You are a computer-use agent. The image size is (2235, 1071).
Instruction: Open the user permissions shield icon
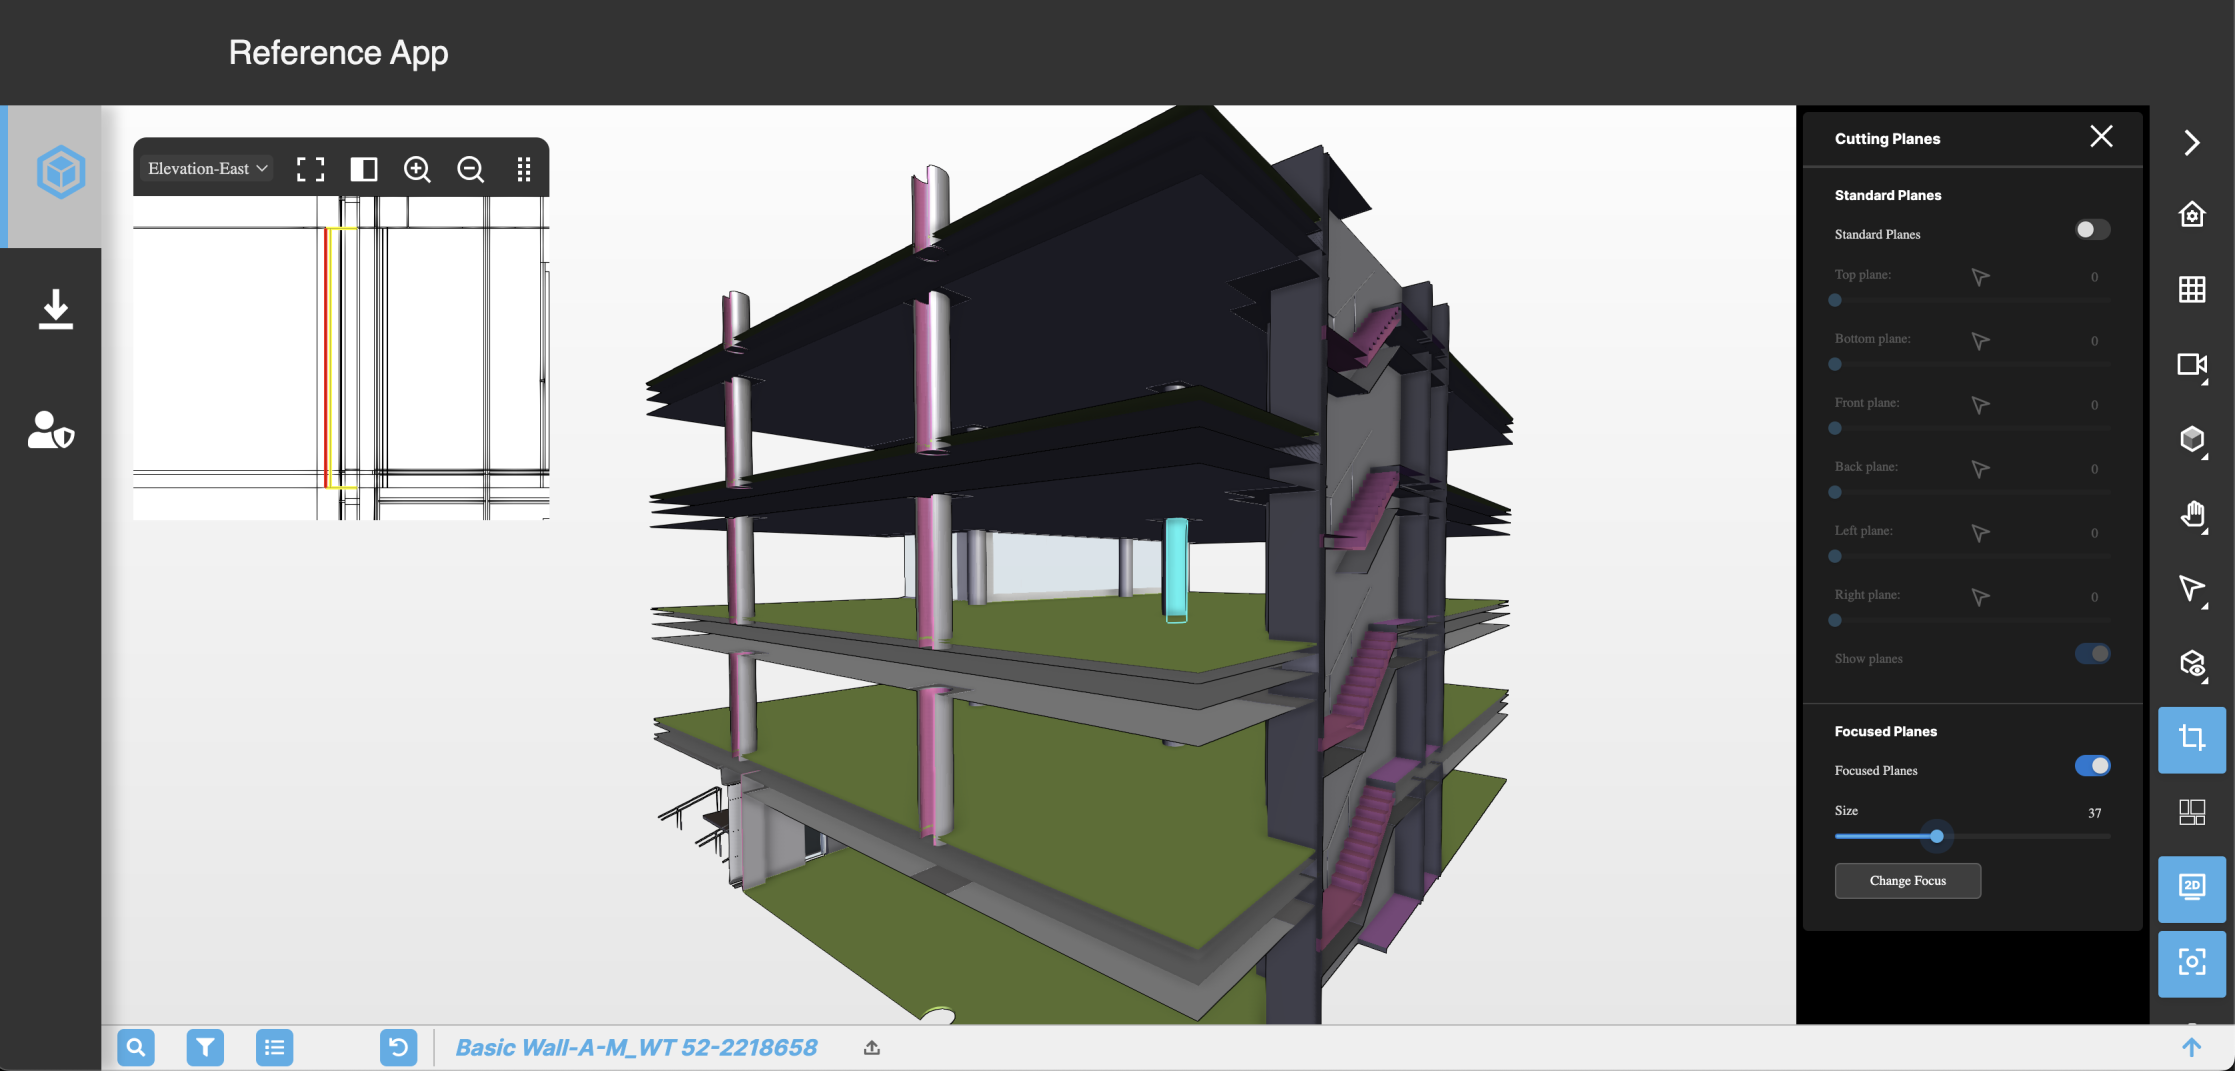click(x=51, y=430)
